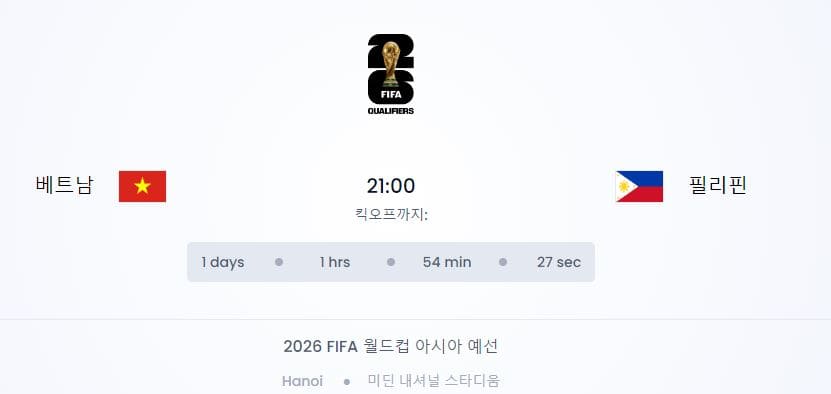Open 2026 FIFA 월드컵 아시아 예선 competition link
Image resolution: width=831 pixels, height=394 pixels.
pyautogui.click(x=391, y=346)
